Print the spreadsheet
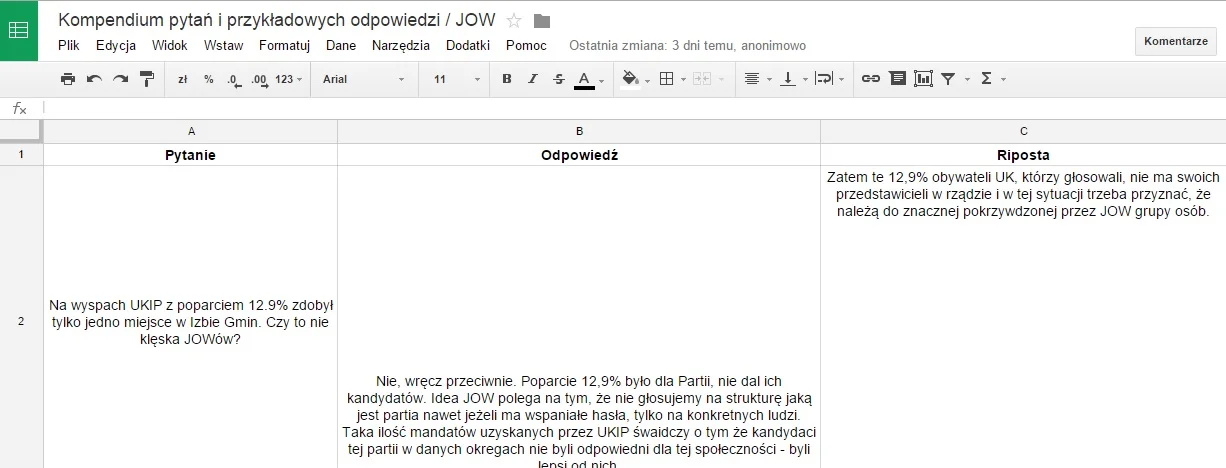Viewport: 1226px width, 468px height. coord(68,79)
